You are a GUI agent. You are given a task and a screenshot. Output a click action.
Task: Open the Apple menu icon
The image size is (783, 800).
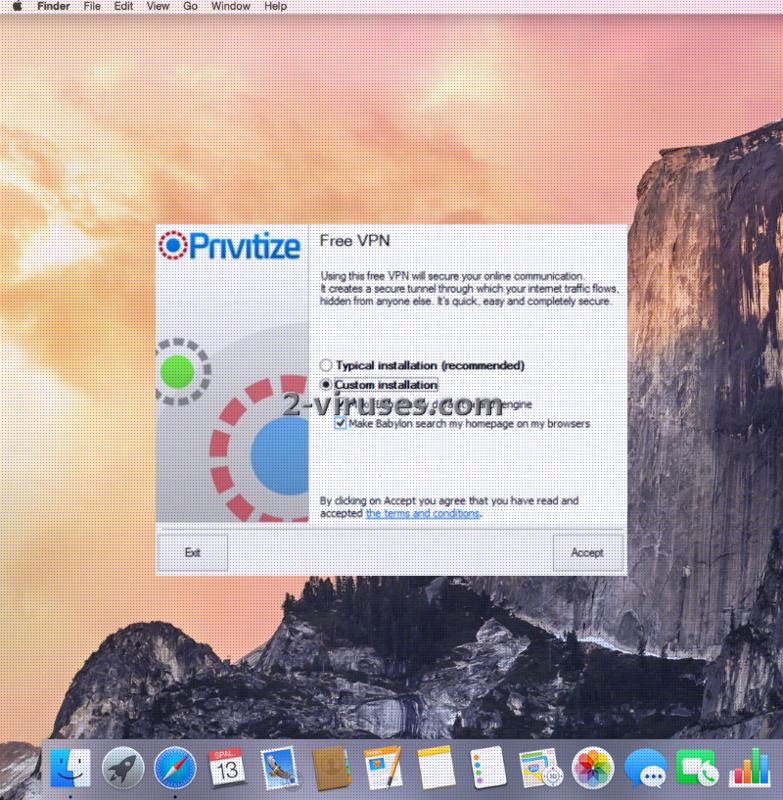(x=17, y=6)
